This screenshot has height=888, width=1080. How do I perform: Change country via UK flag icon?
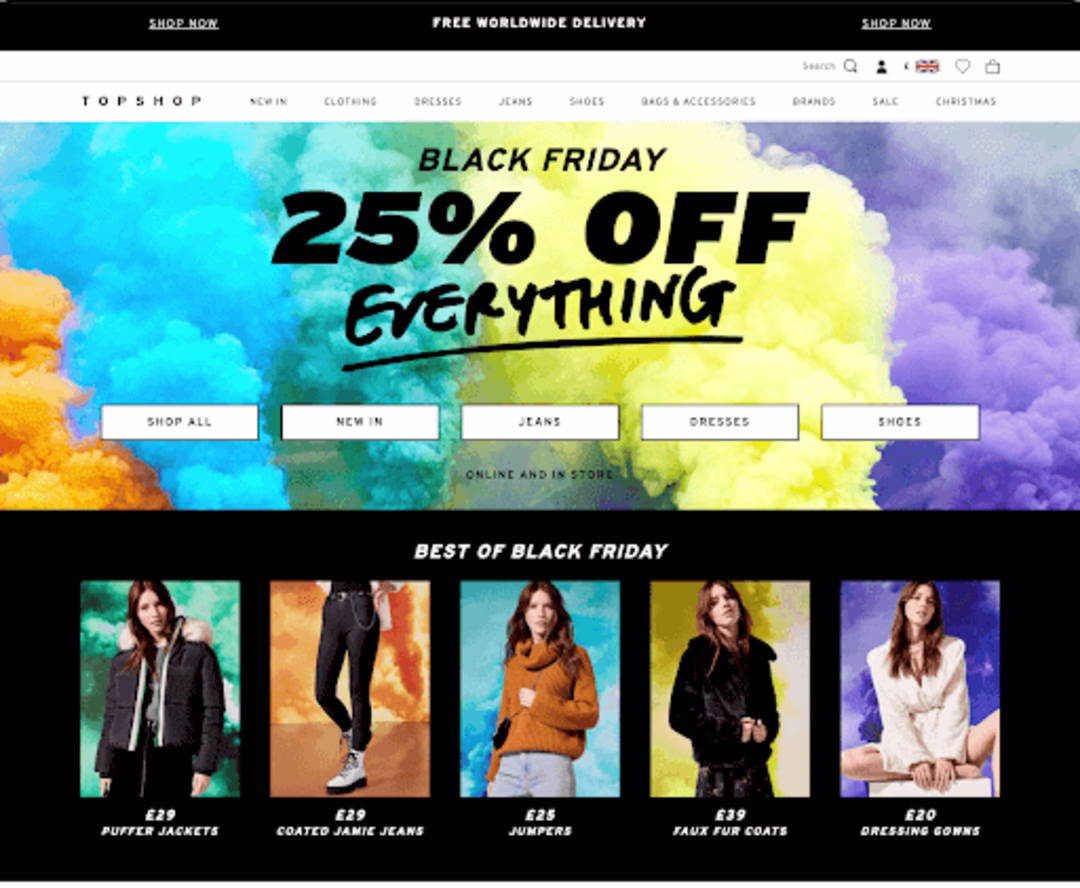pyautogui.click(x=927, y=66)
